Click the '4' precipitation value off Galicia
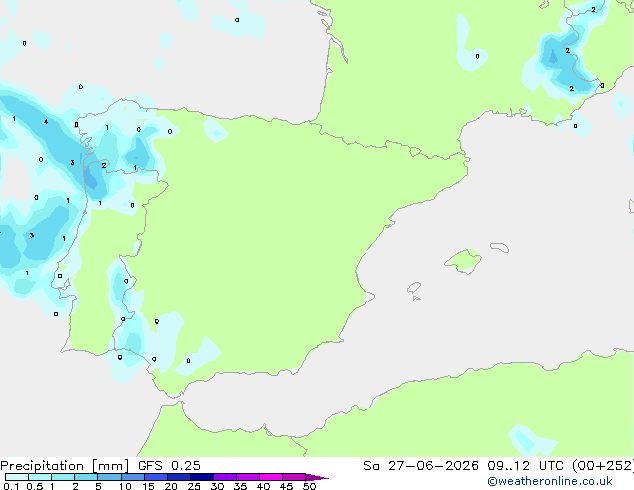 (x=46, y=121)
